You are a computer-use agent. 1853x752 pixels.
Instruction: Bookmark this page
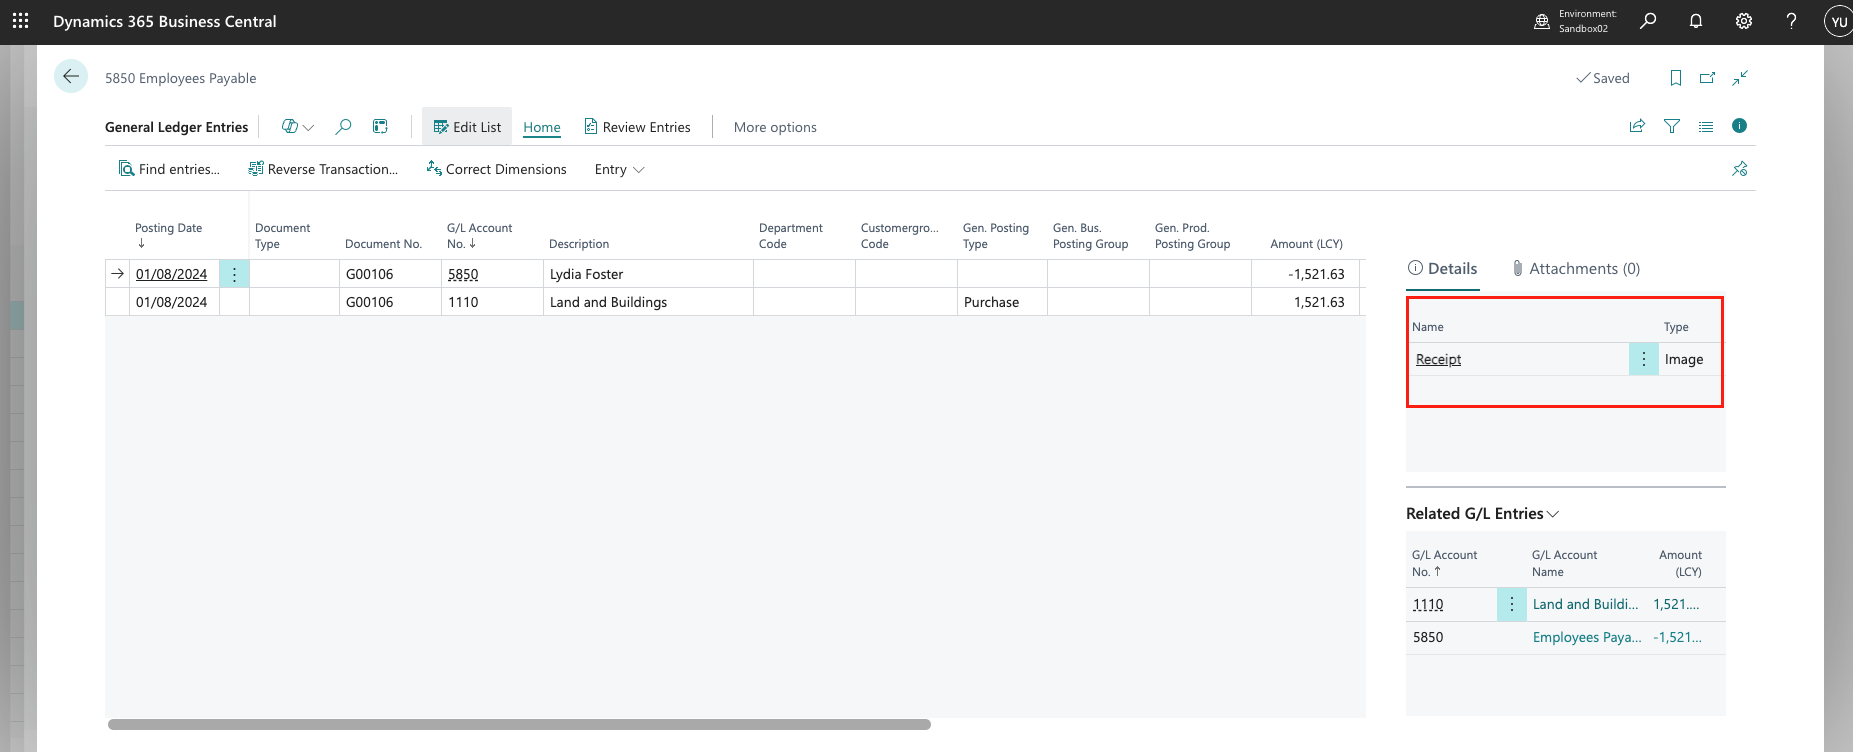[1676, 78]
